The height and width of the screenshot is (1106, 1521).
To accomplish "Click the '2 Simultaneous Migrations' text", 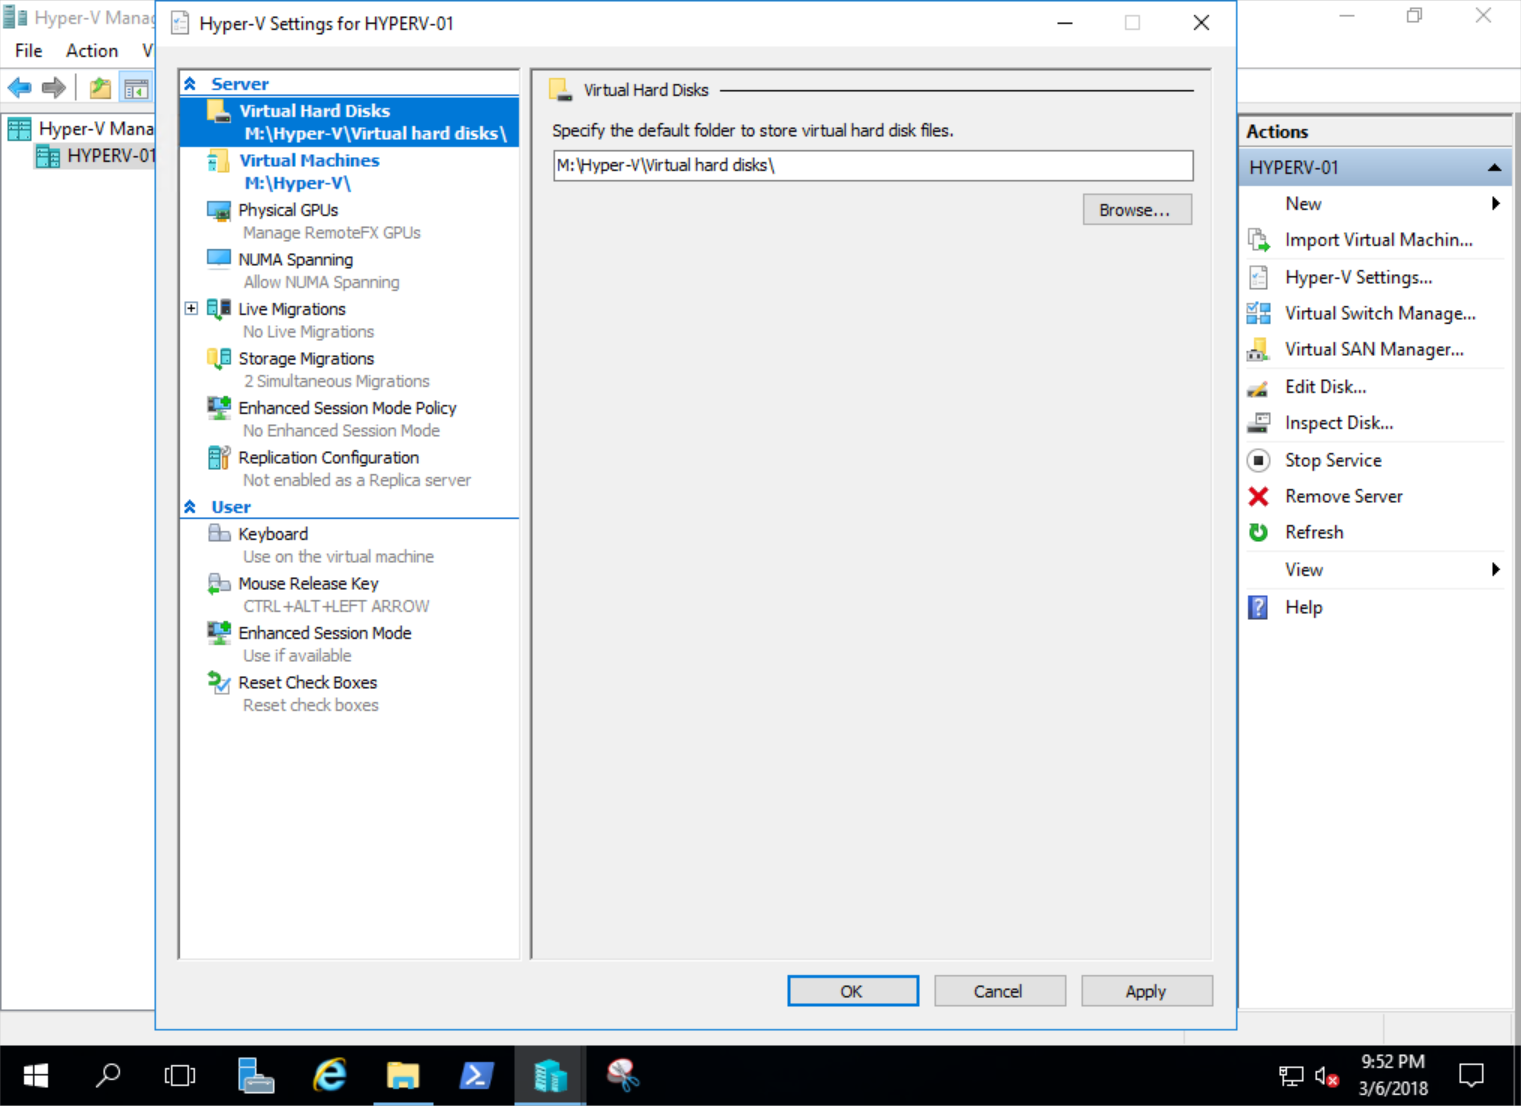I will (x=337, y=381).
